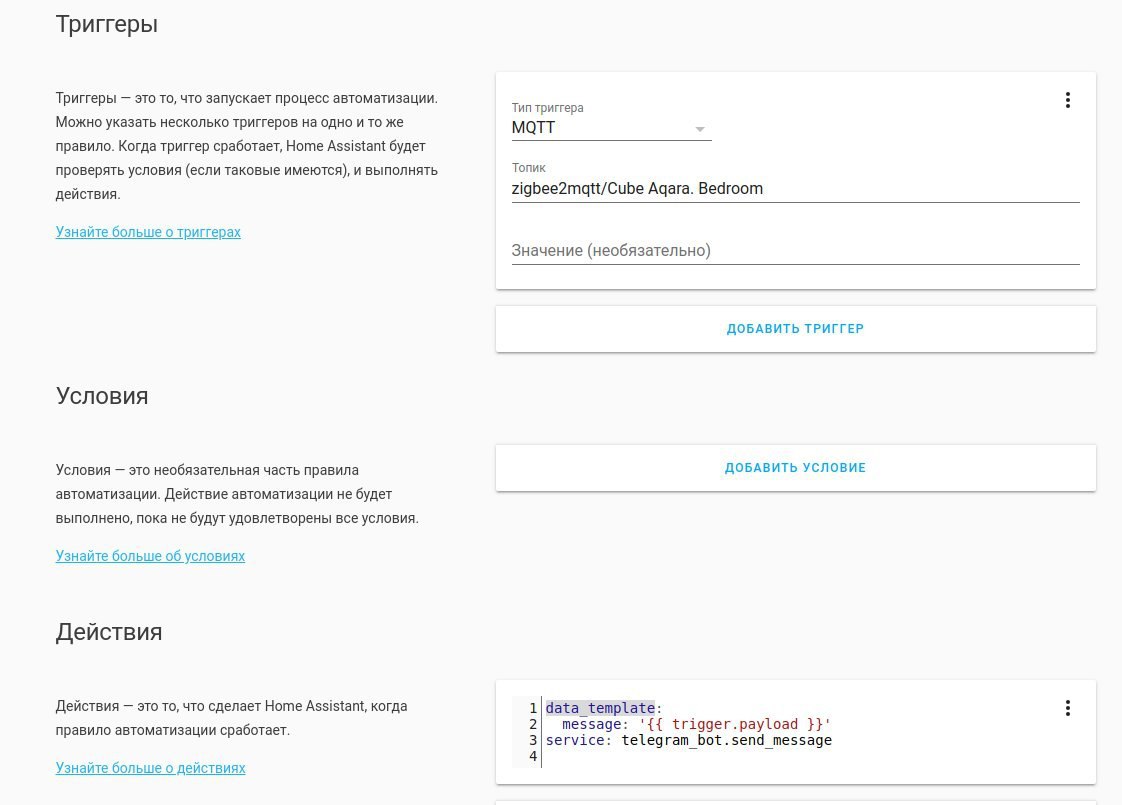The image size is (1122, 805).
Task: Select the Топик field label
Action: (x=528, y=168)
